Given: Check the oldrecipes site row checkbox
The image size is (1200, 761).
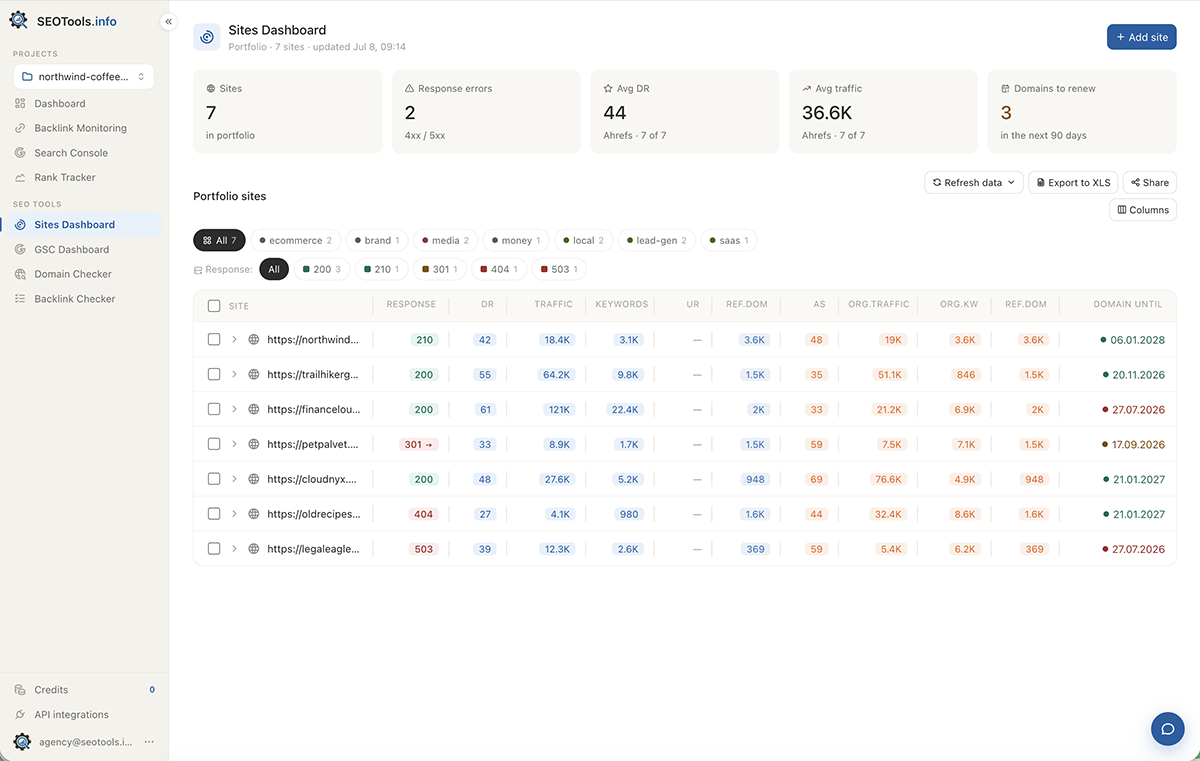Looking at the screenshot, I should point(214,514).
